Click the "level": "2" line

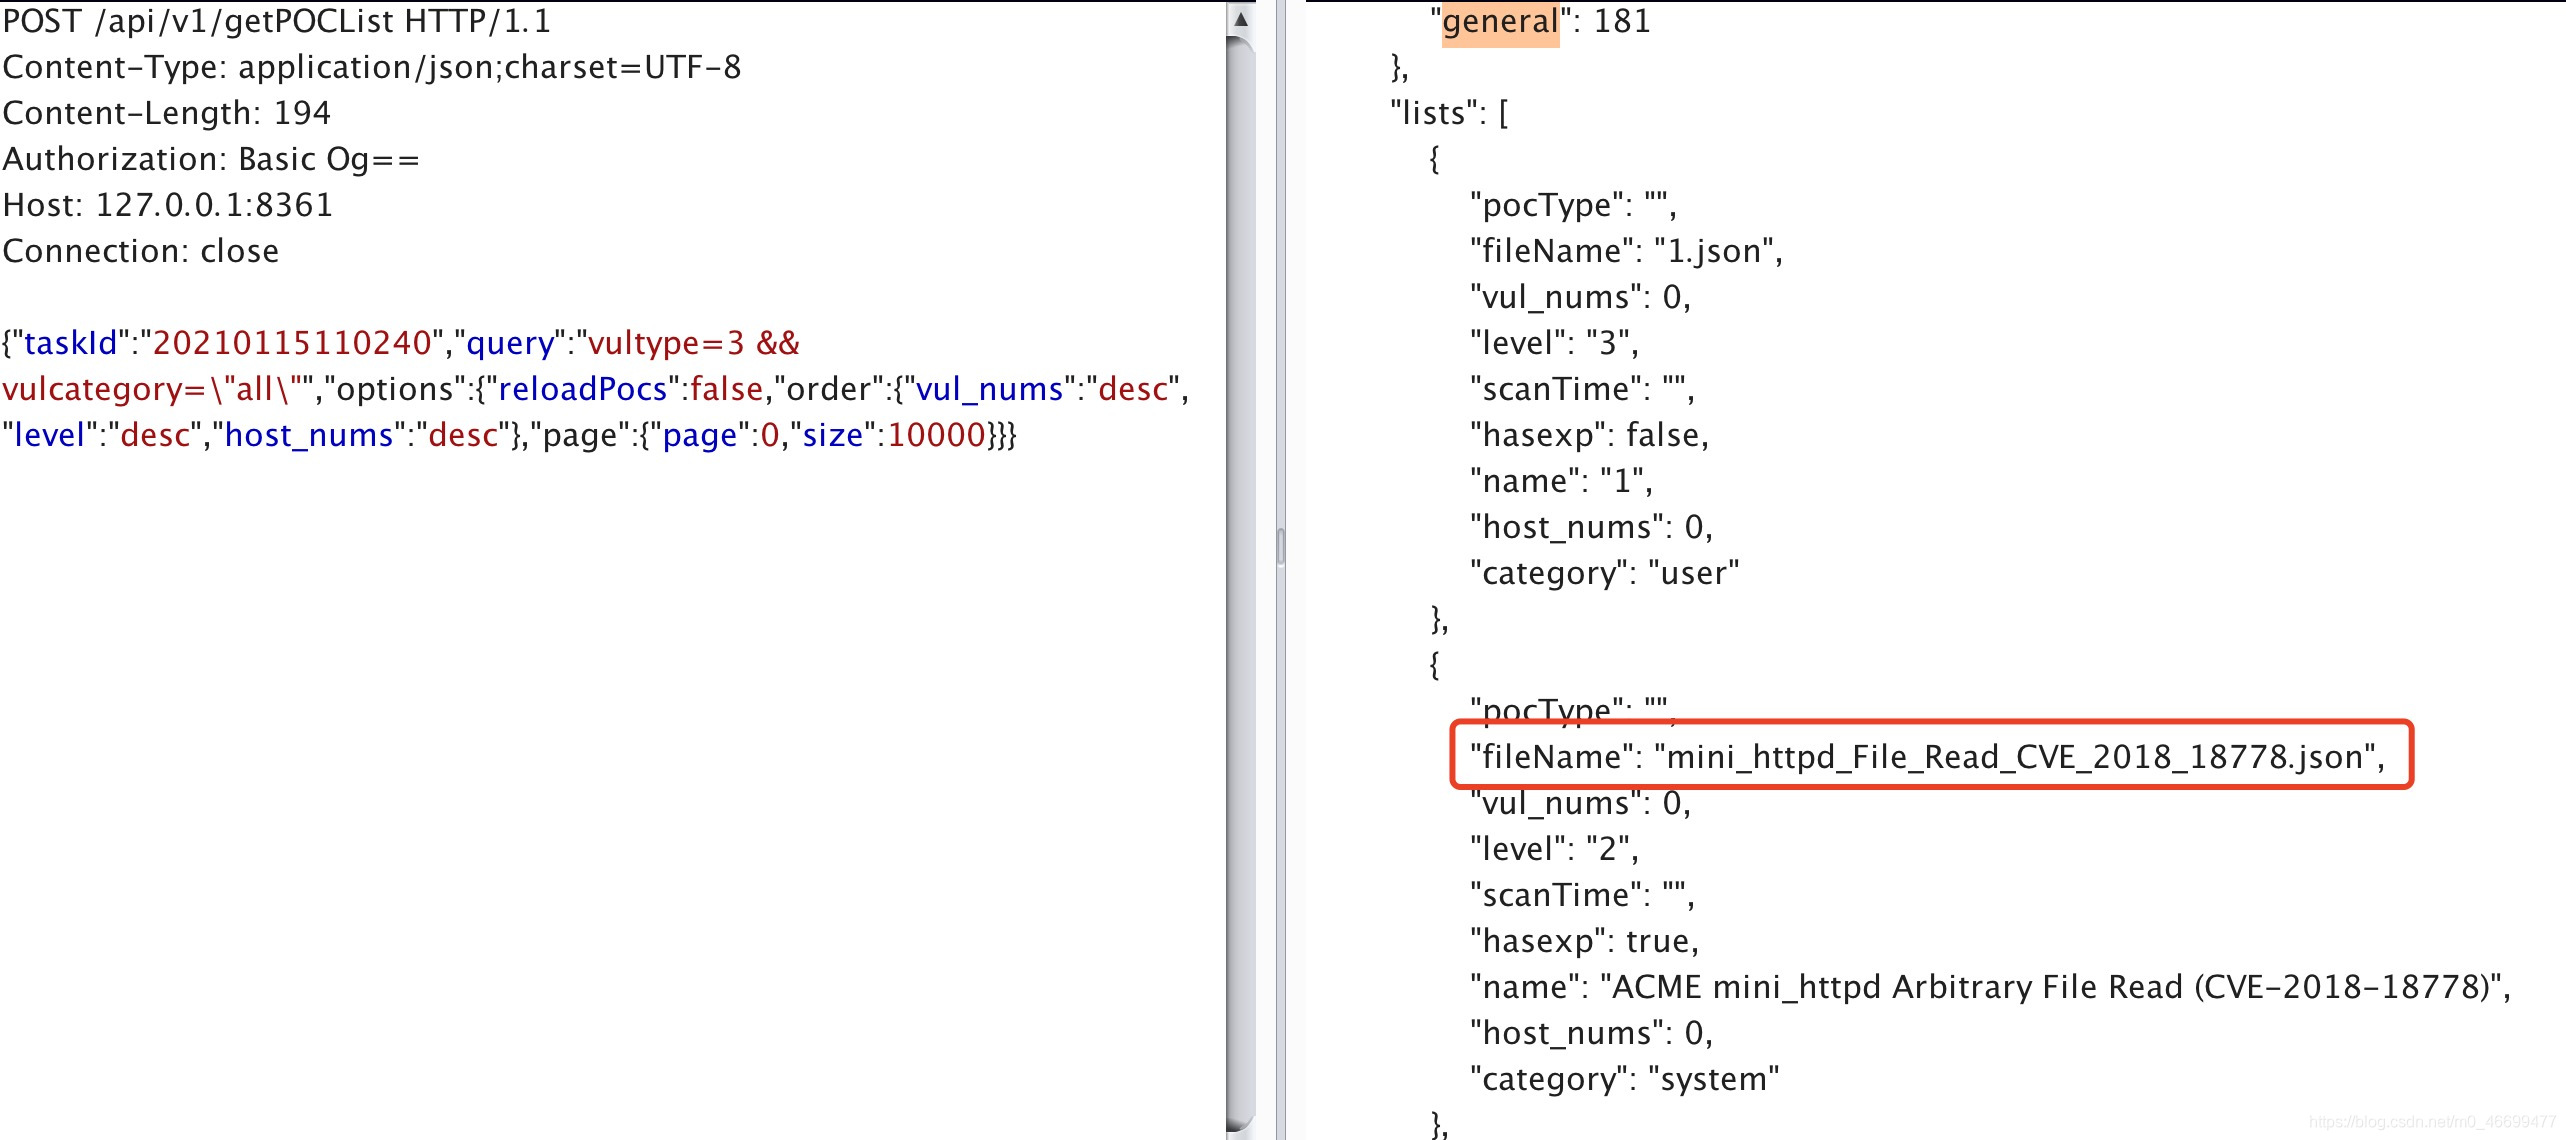point(1555,849)
